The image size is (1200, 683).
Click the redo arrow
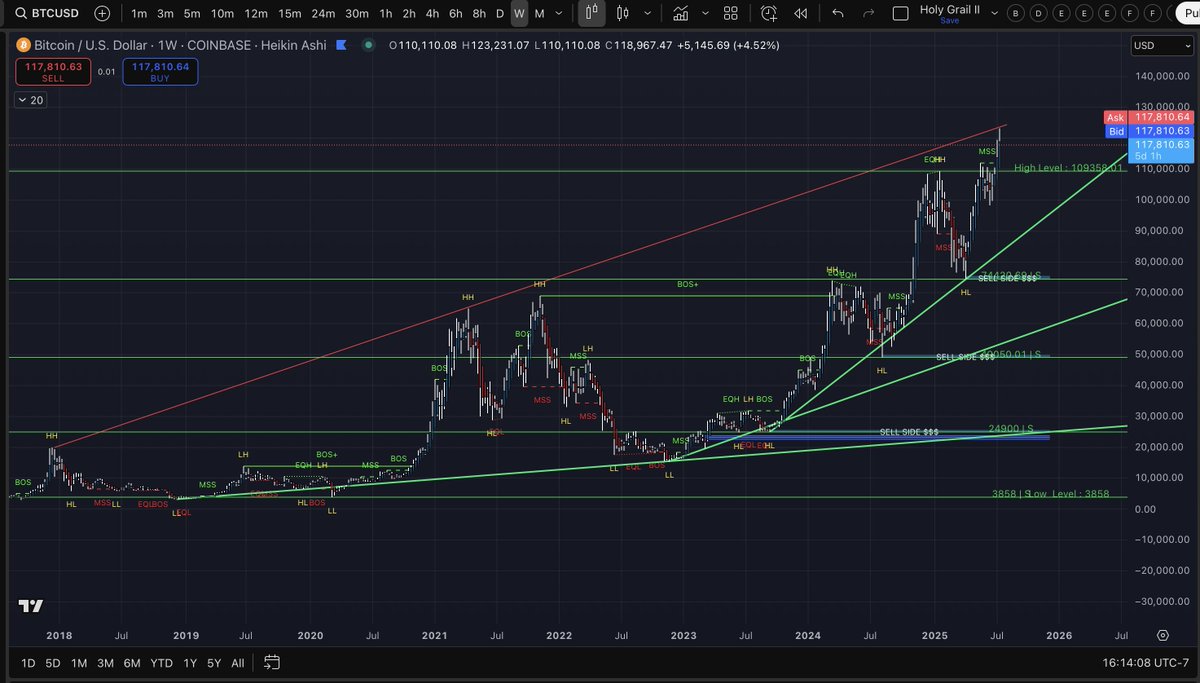pos(868,13)
